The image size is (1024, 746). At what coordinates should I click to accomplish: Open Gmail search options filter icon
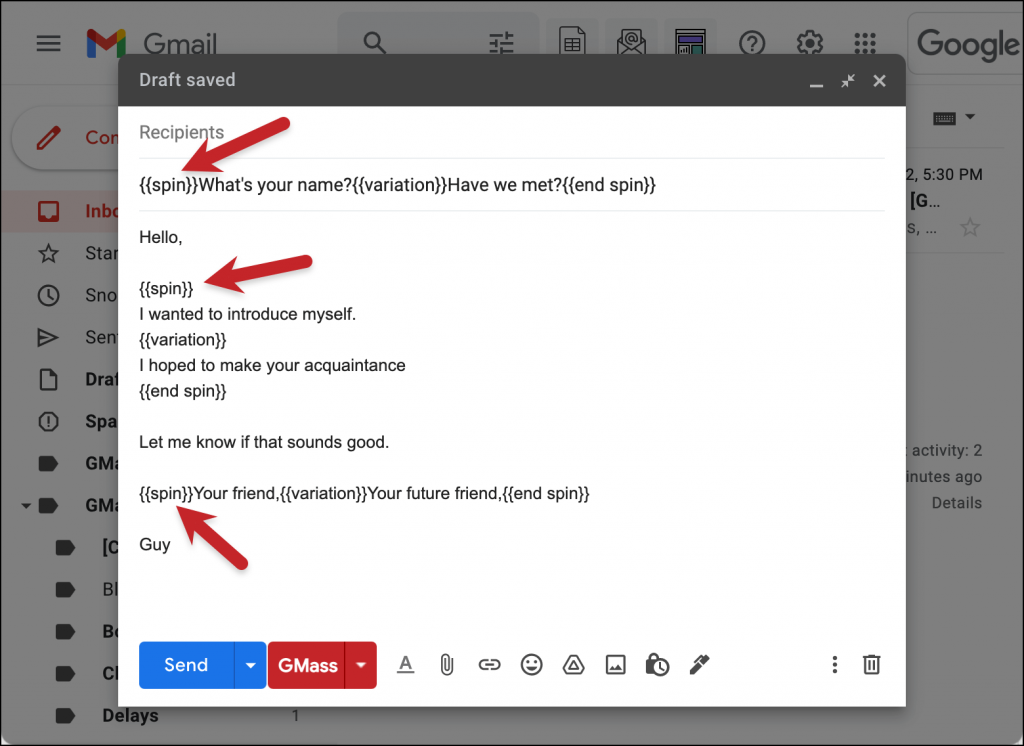point(501,43)
